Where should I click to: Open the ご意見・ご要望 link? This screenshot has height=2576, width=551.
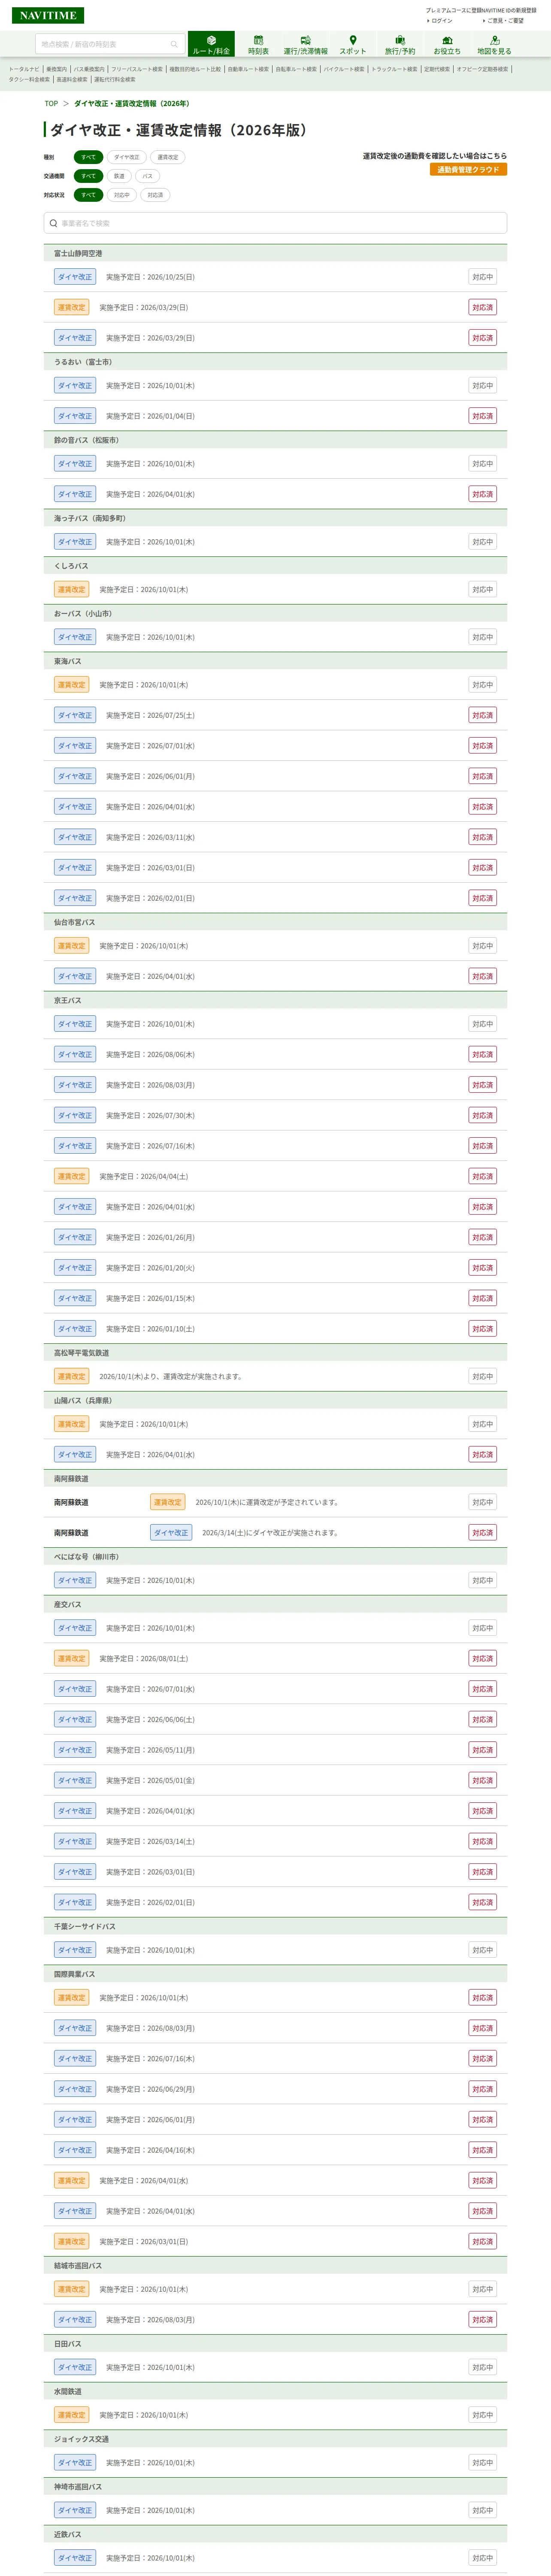tap(505, 21)
